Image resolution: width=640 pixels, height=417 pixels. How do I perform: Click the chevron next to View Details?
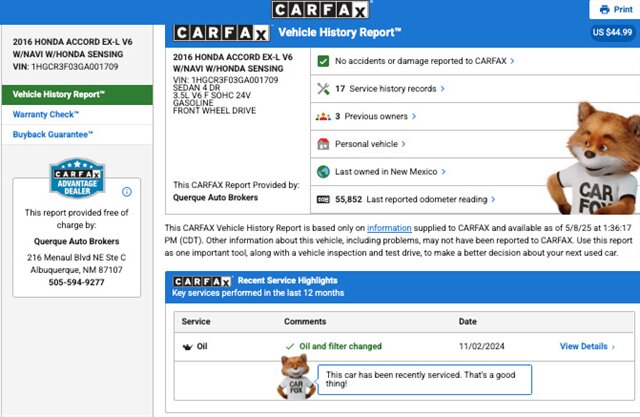613,347
